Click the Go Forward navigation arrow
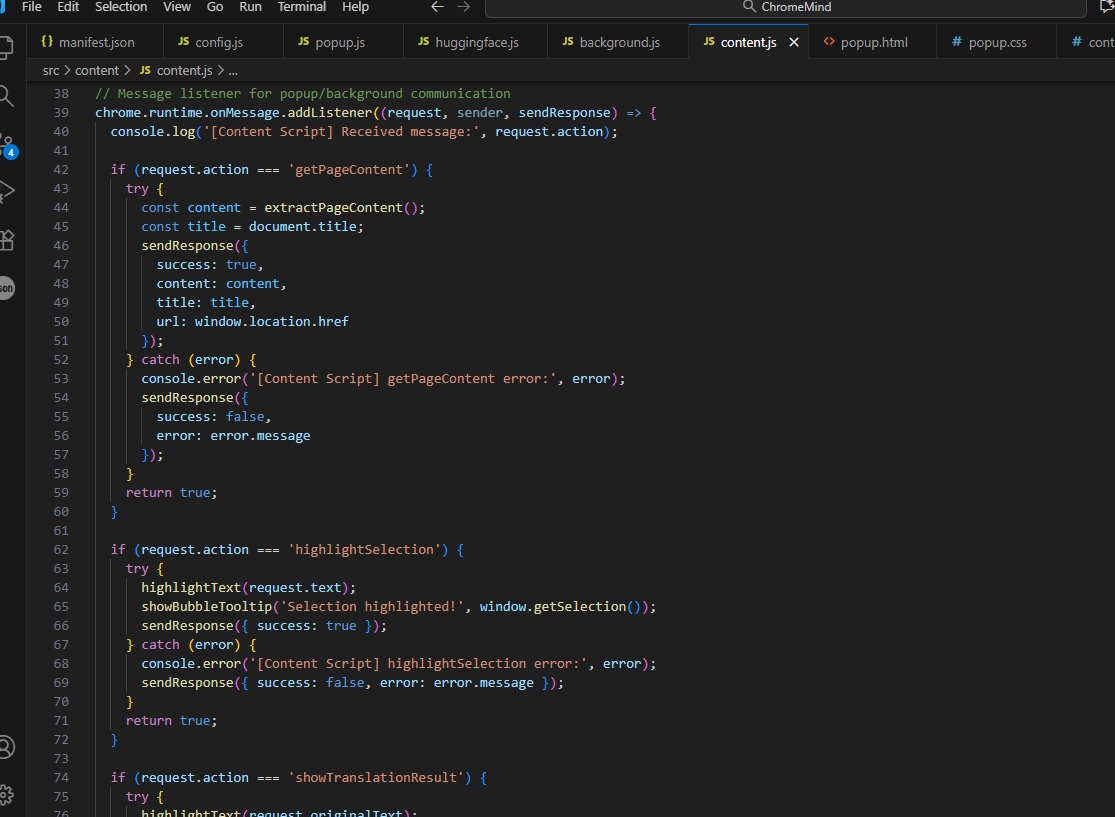 coord(463,7)
